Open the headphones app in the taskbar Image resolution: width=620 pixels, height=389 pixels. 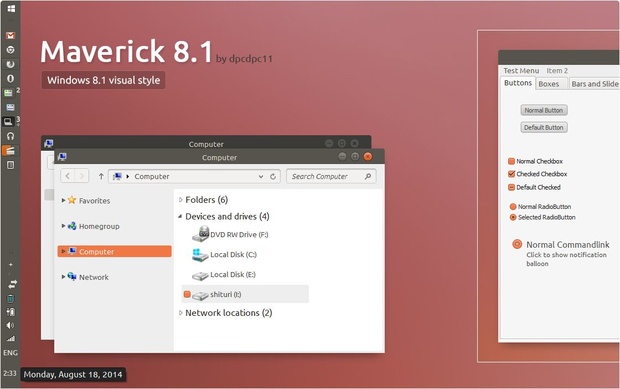coord(11,136)
